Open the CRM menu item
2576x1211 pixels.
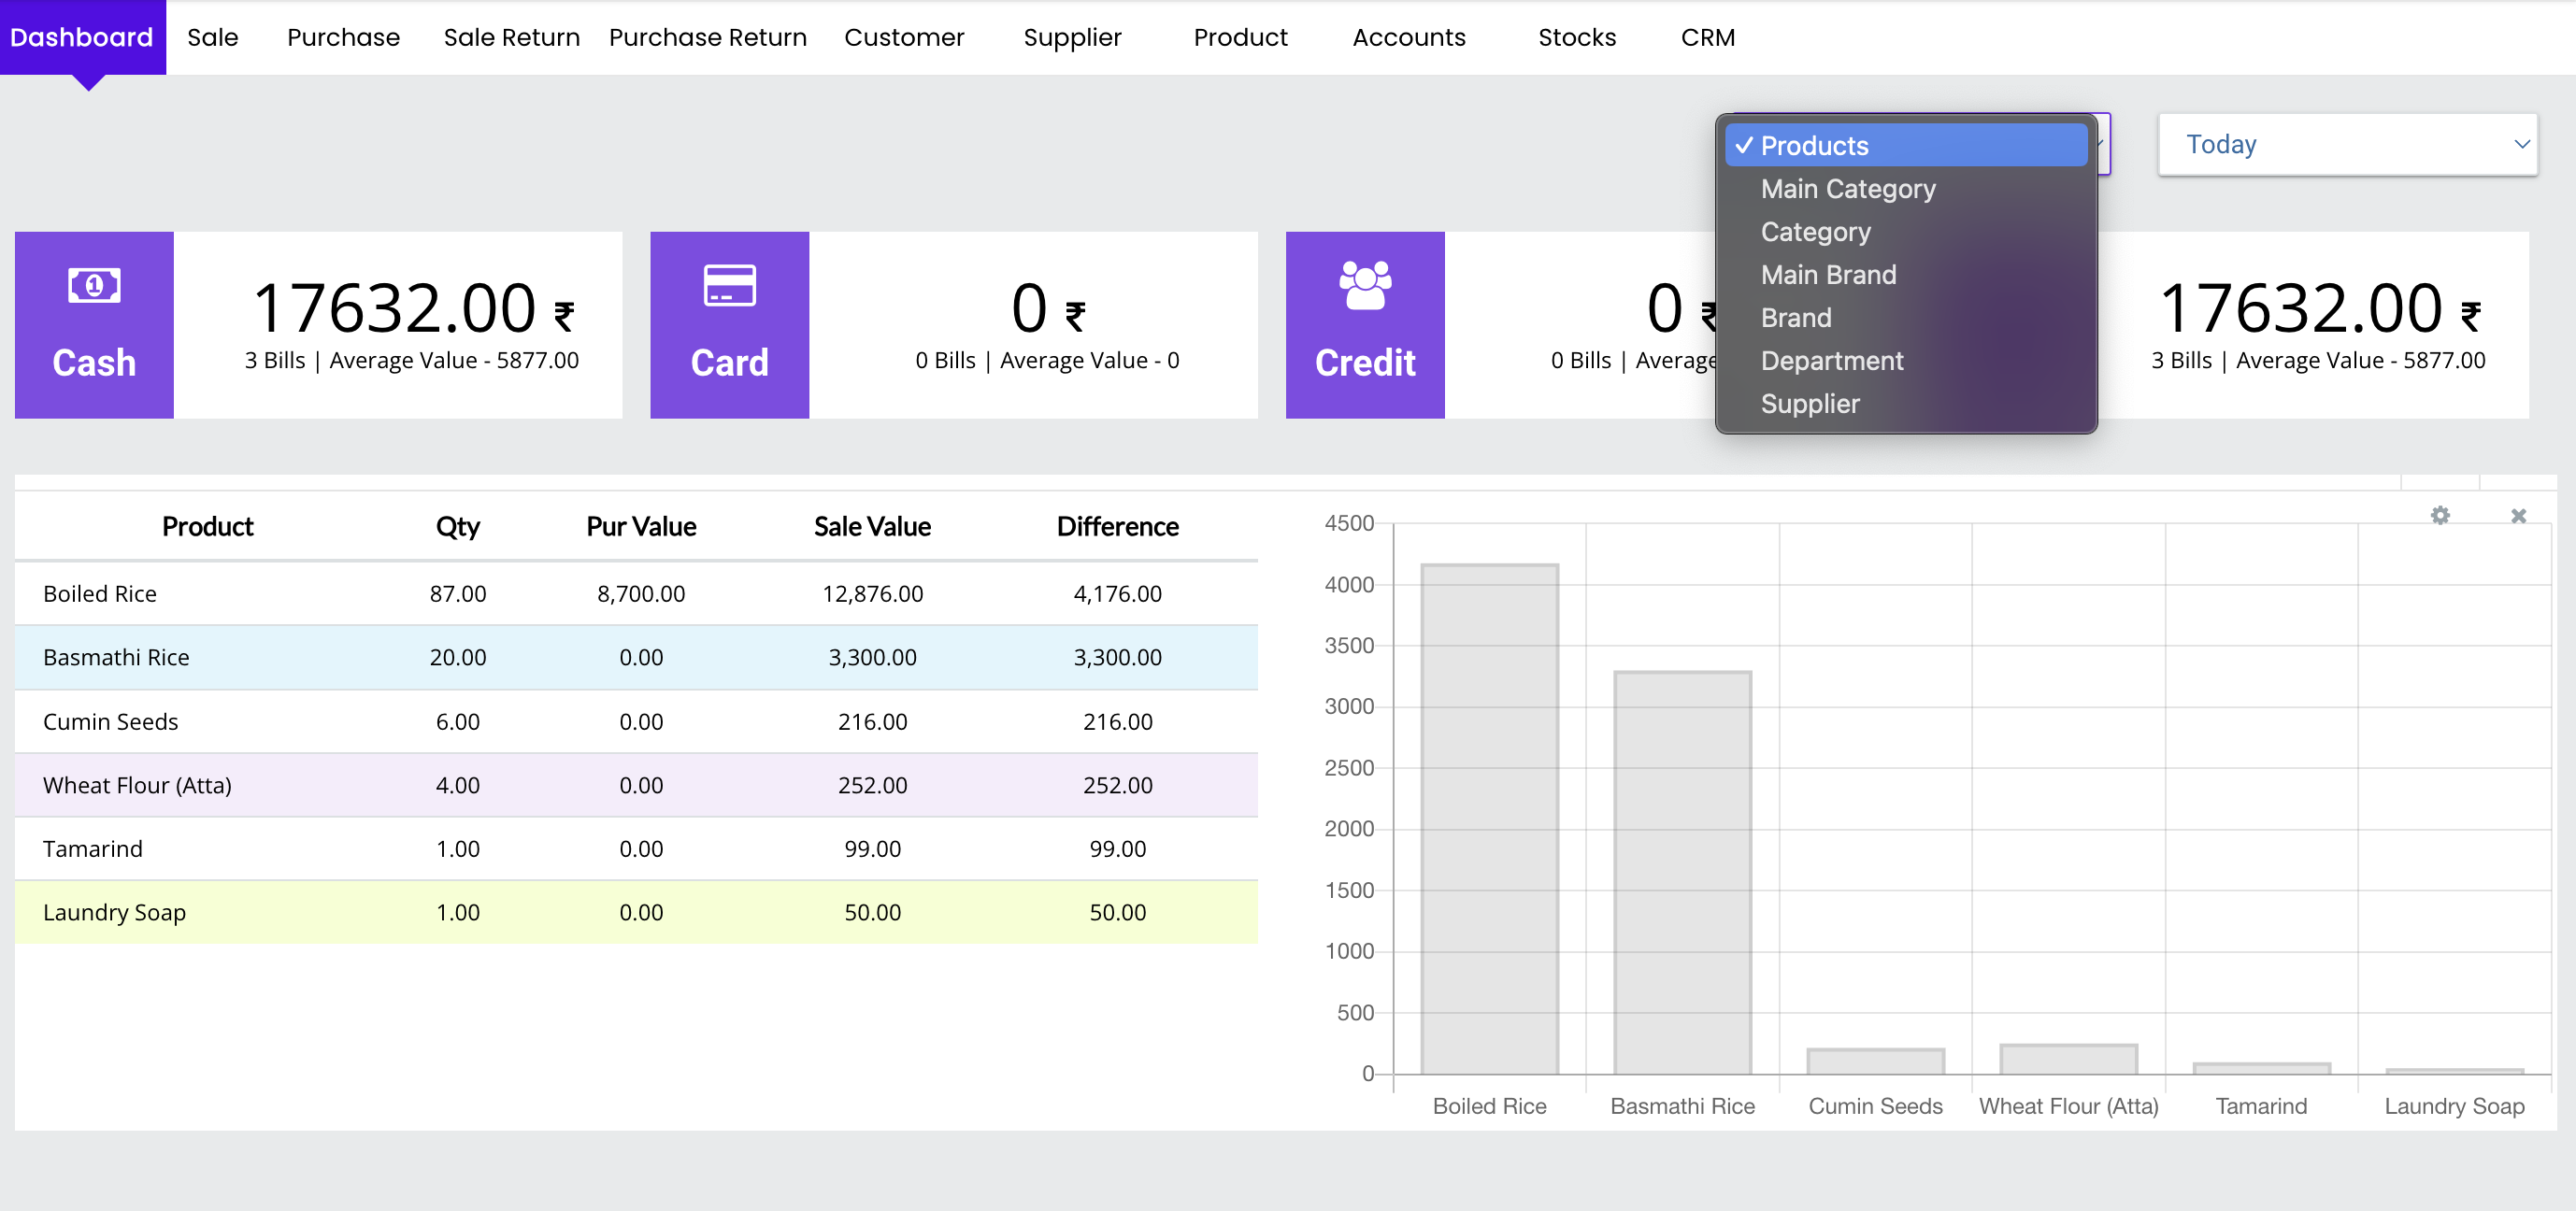coord(1707,38)
